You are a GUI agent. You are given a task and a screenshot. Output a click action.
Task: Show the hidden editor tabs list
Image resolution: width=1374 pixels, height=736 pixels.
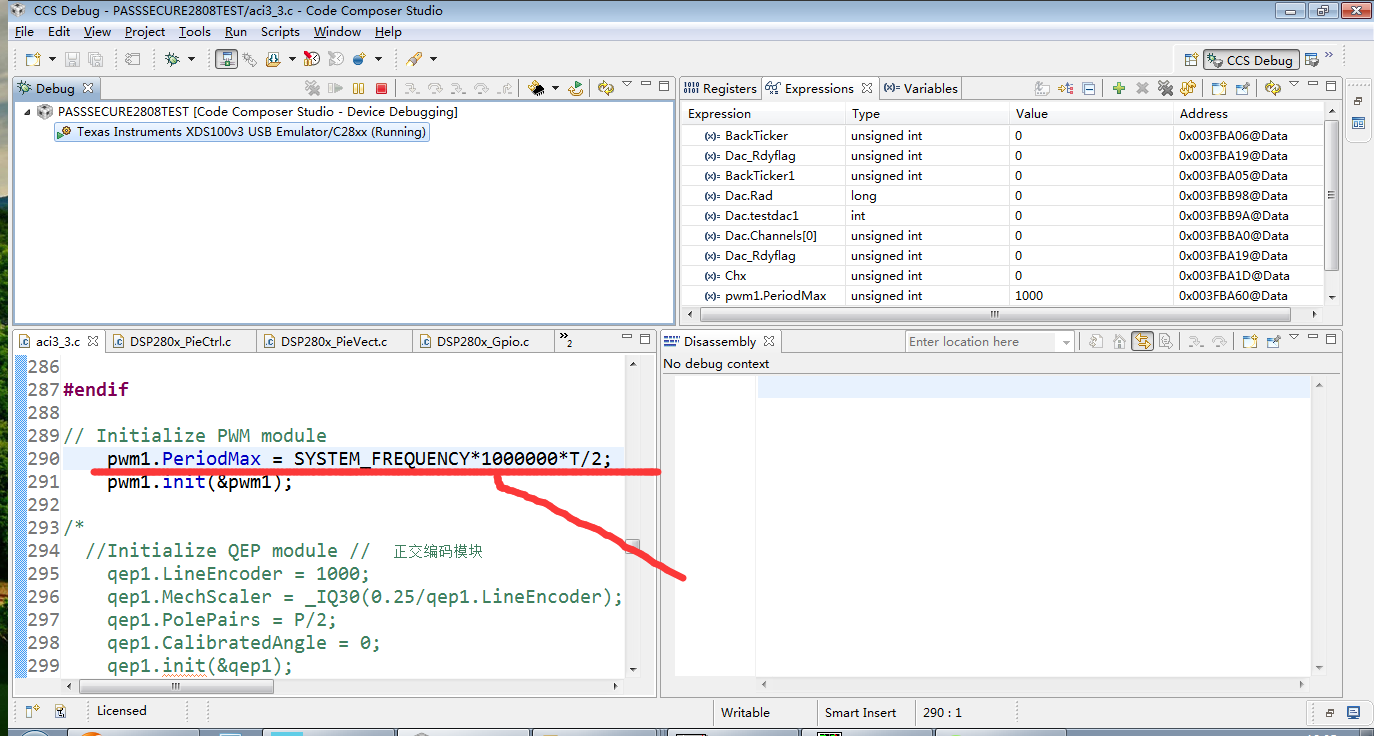tap(565, 341)
